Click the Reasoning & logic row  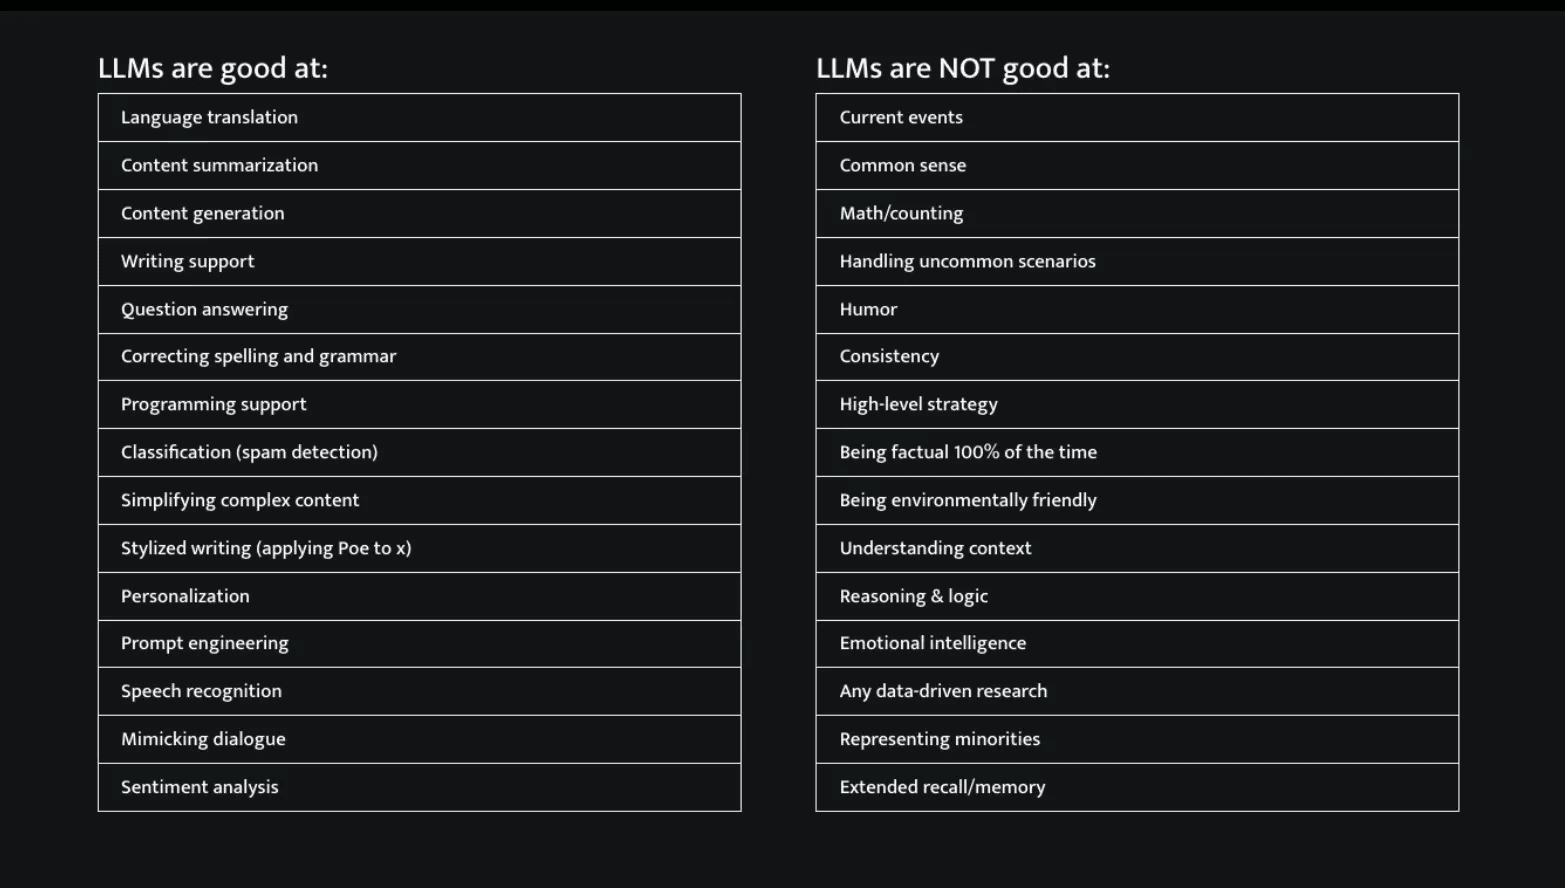(914, 596)
